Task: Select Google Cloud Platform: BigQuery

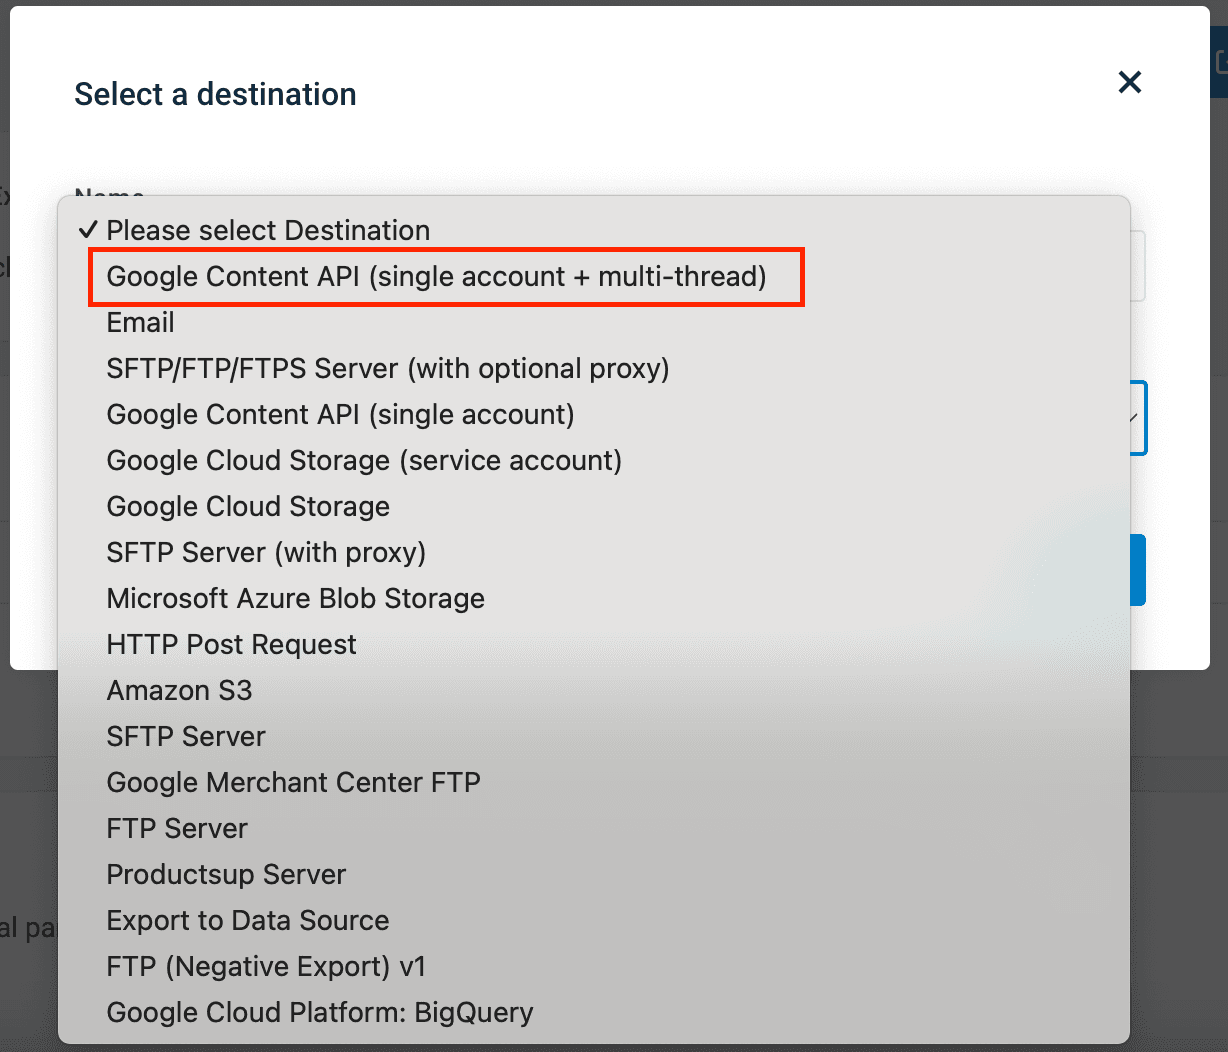Action: click(x=320, y=1013)
